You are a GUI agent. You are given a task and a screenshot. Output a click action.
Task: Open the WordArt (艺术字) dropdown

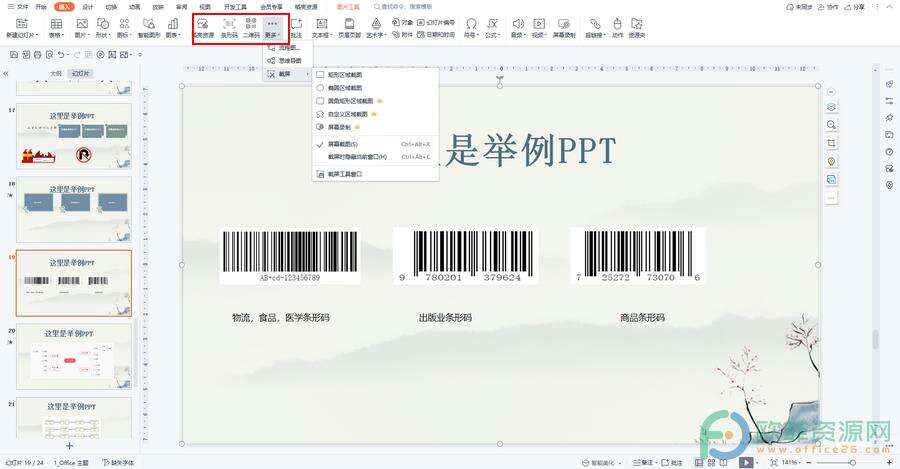point(376,28)
